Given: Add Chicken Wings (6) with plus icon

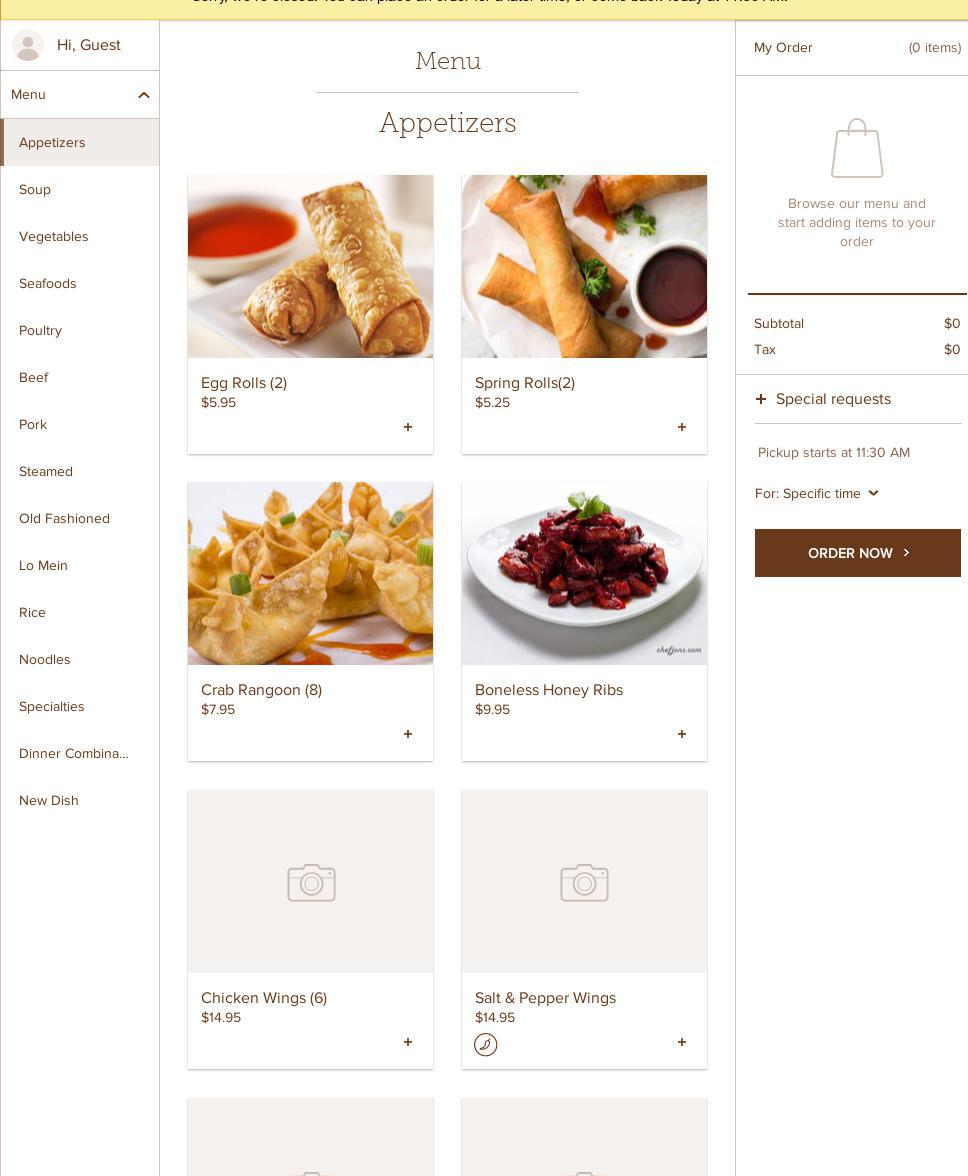Looking at the screenshot, I should (x=408, y=1042).
